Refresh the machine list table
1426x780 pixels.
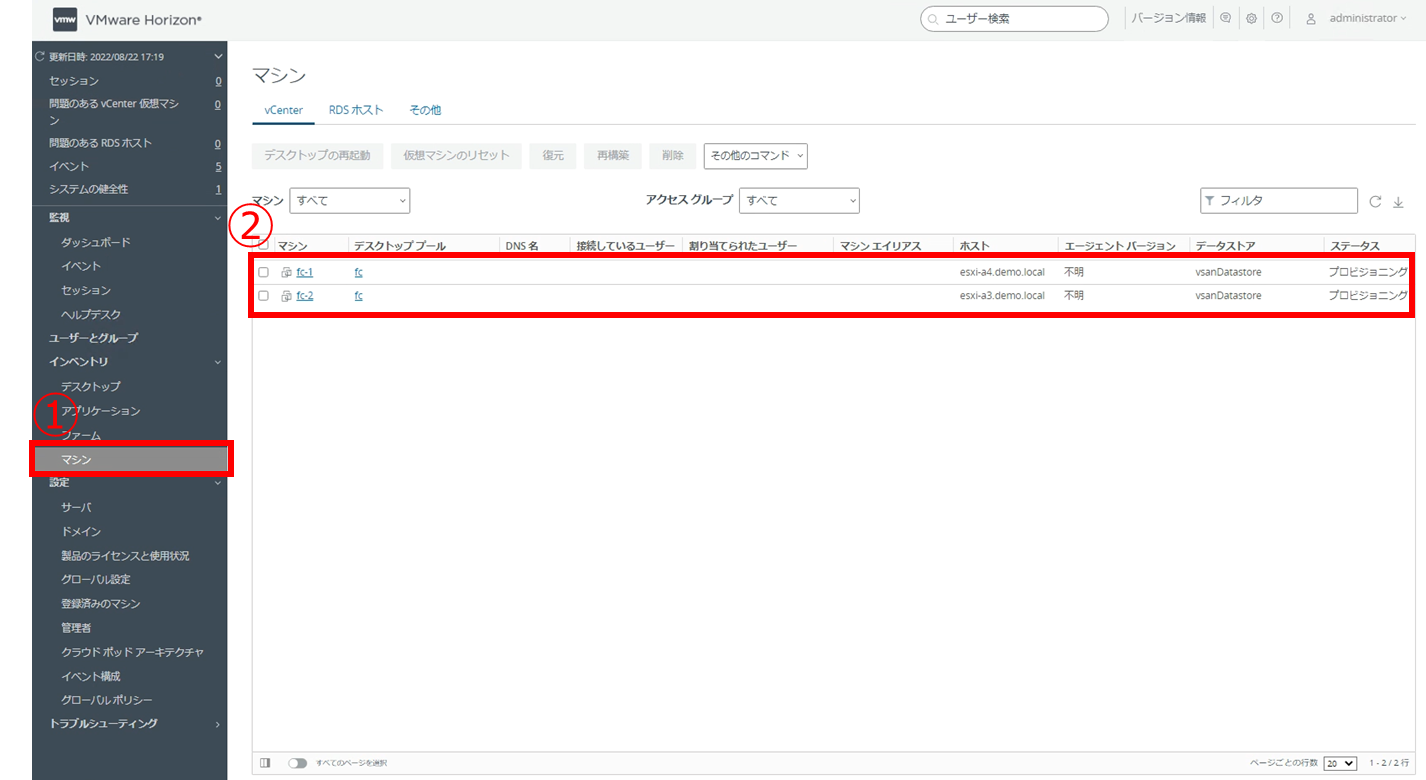point(1376,201)
